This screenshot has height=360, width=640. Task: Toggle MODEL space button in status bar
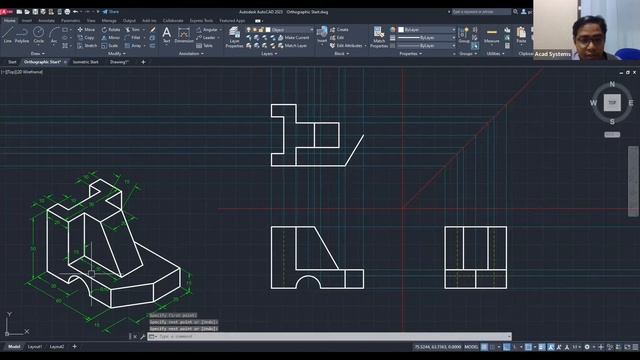(471, 347)
